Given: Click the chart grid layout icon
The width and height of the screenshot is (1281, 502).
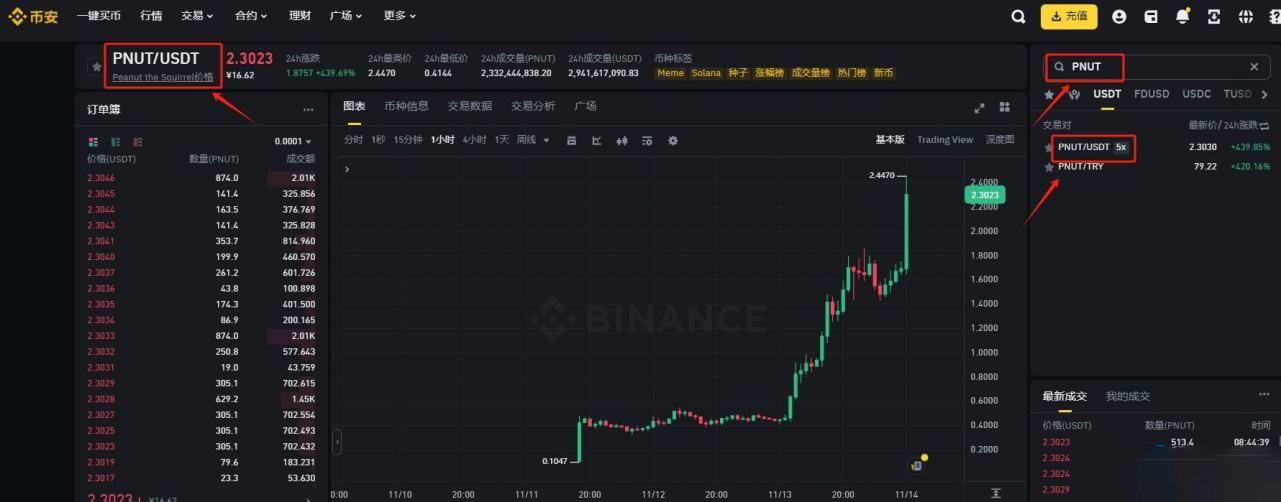Looking at the screenshot, I should coord(1005,107).
